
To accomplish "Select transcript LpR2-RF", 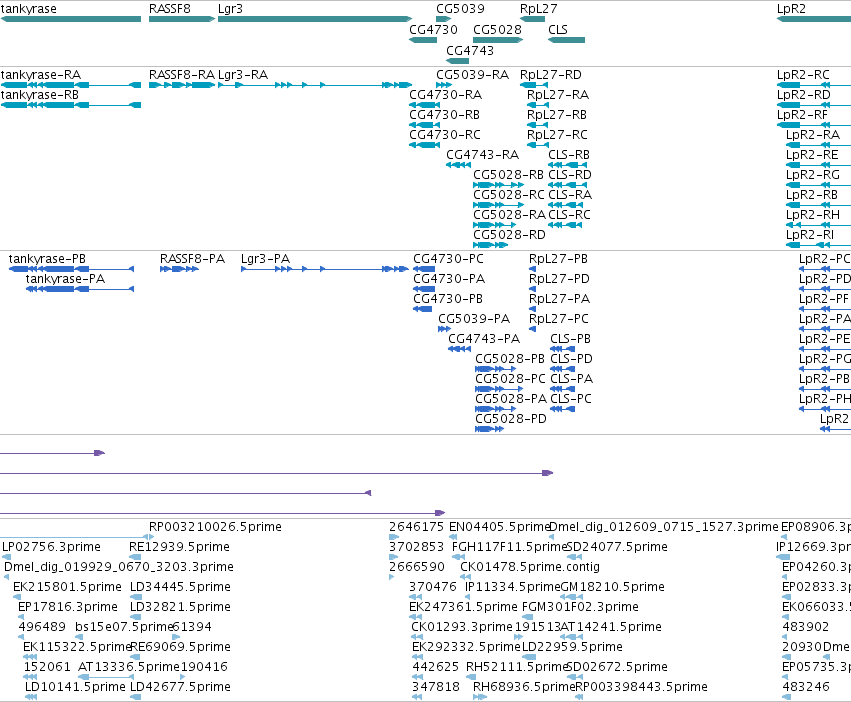I will click(802, 115).
